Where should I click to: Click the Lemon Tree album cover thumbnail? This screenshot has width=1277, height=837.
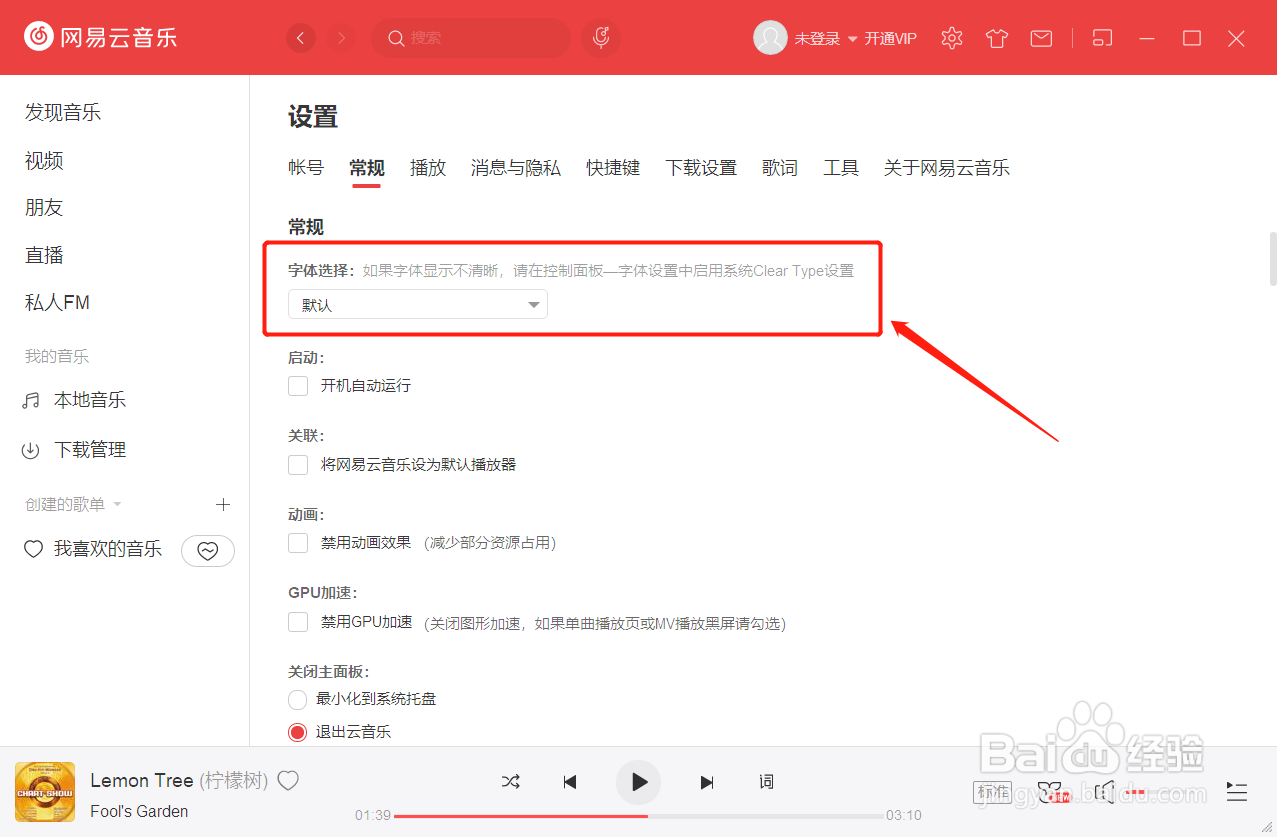click(x=45, y=792)
